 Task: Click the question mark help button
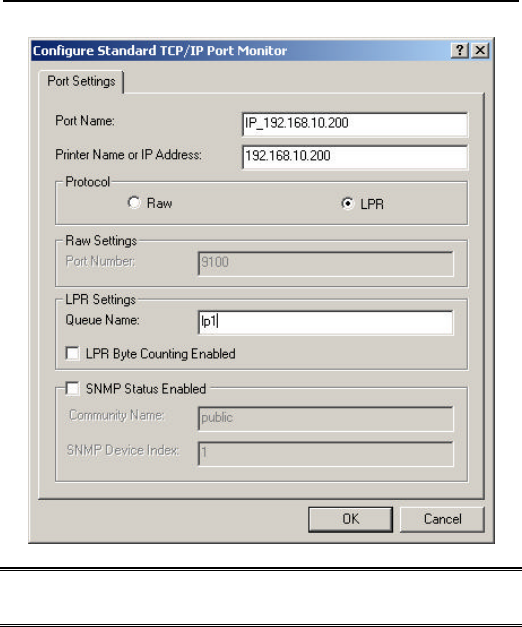click(460, 50)
